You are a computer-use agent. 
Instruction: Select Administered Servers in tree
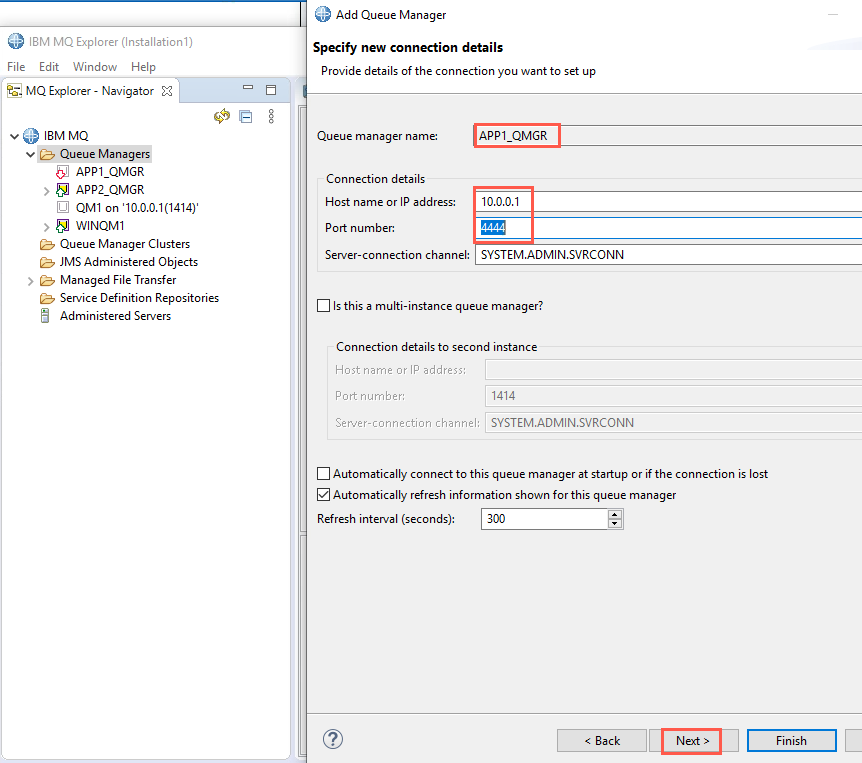pos(115,316)
